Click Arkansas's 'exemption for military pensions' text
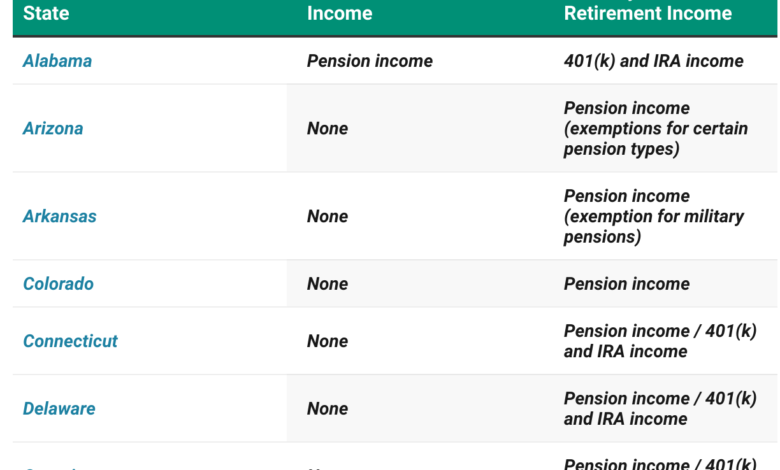 (653, 227)
